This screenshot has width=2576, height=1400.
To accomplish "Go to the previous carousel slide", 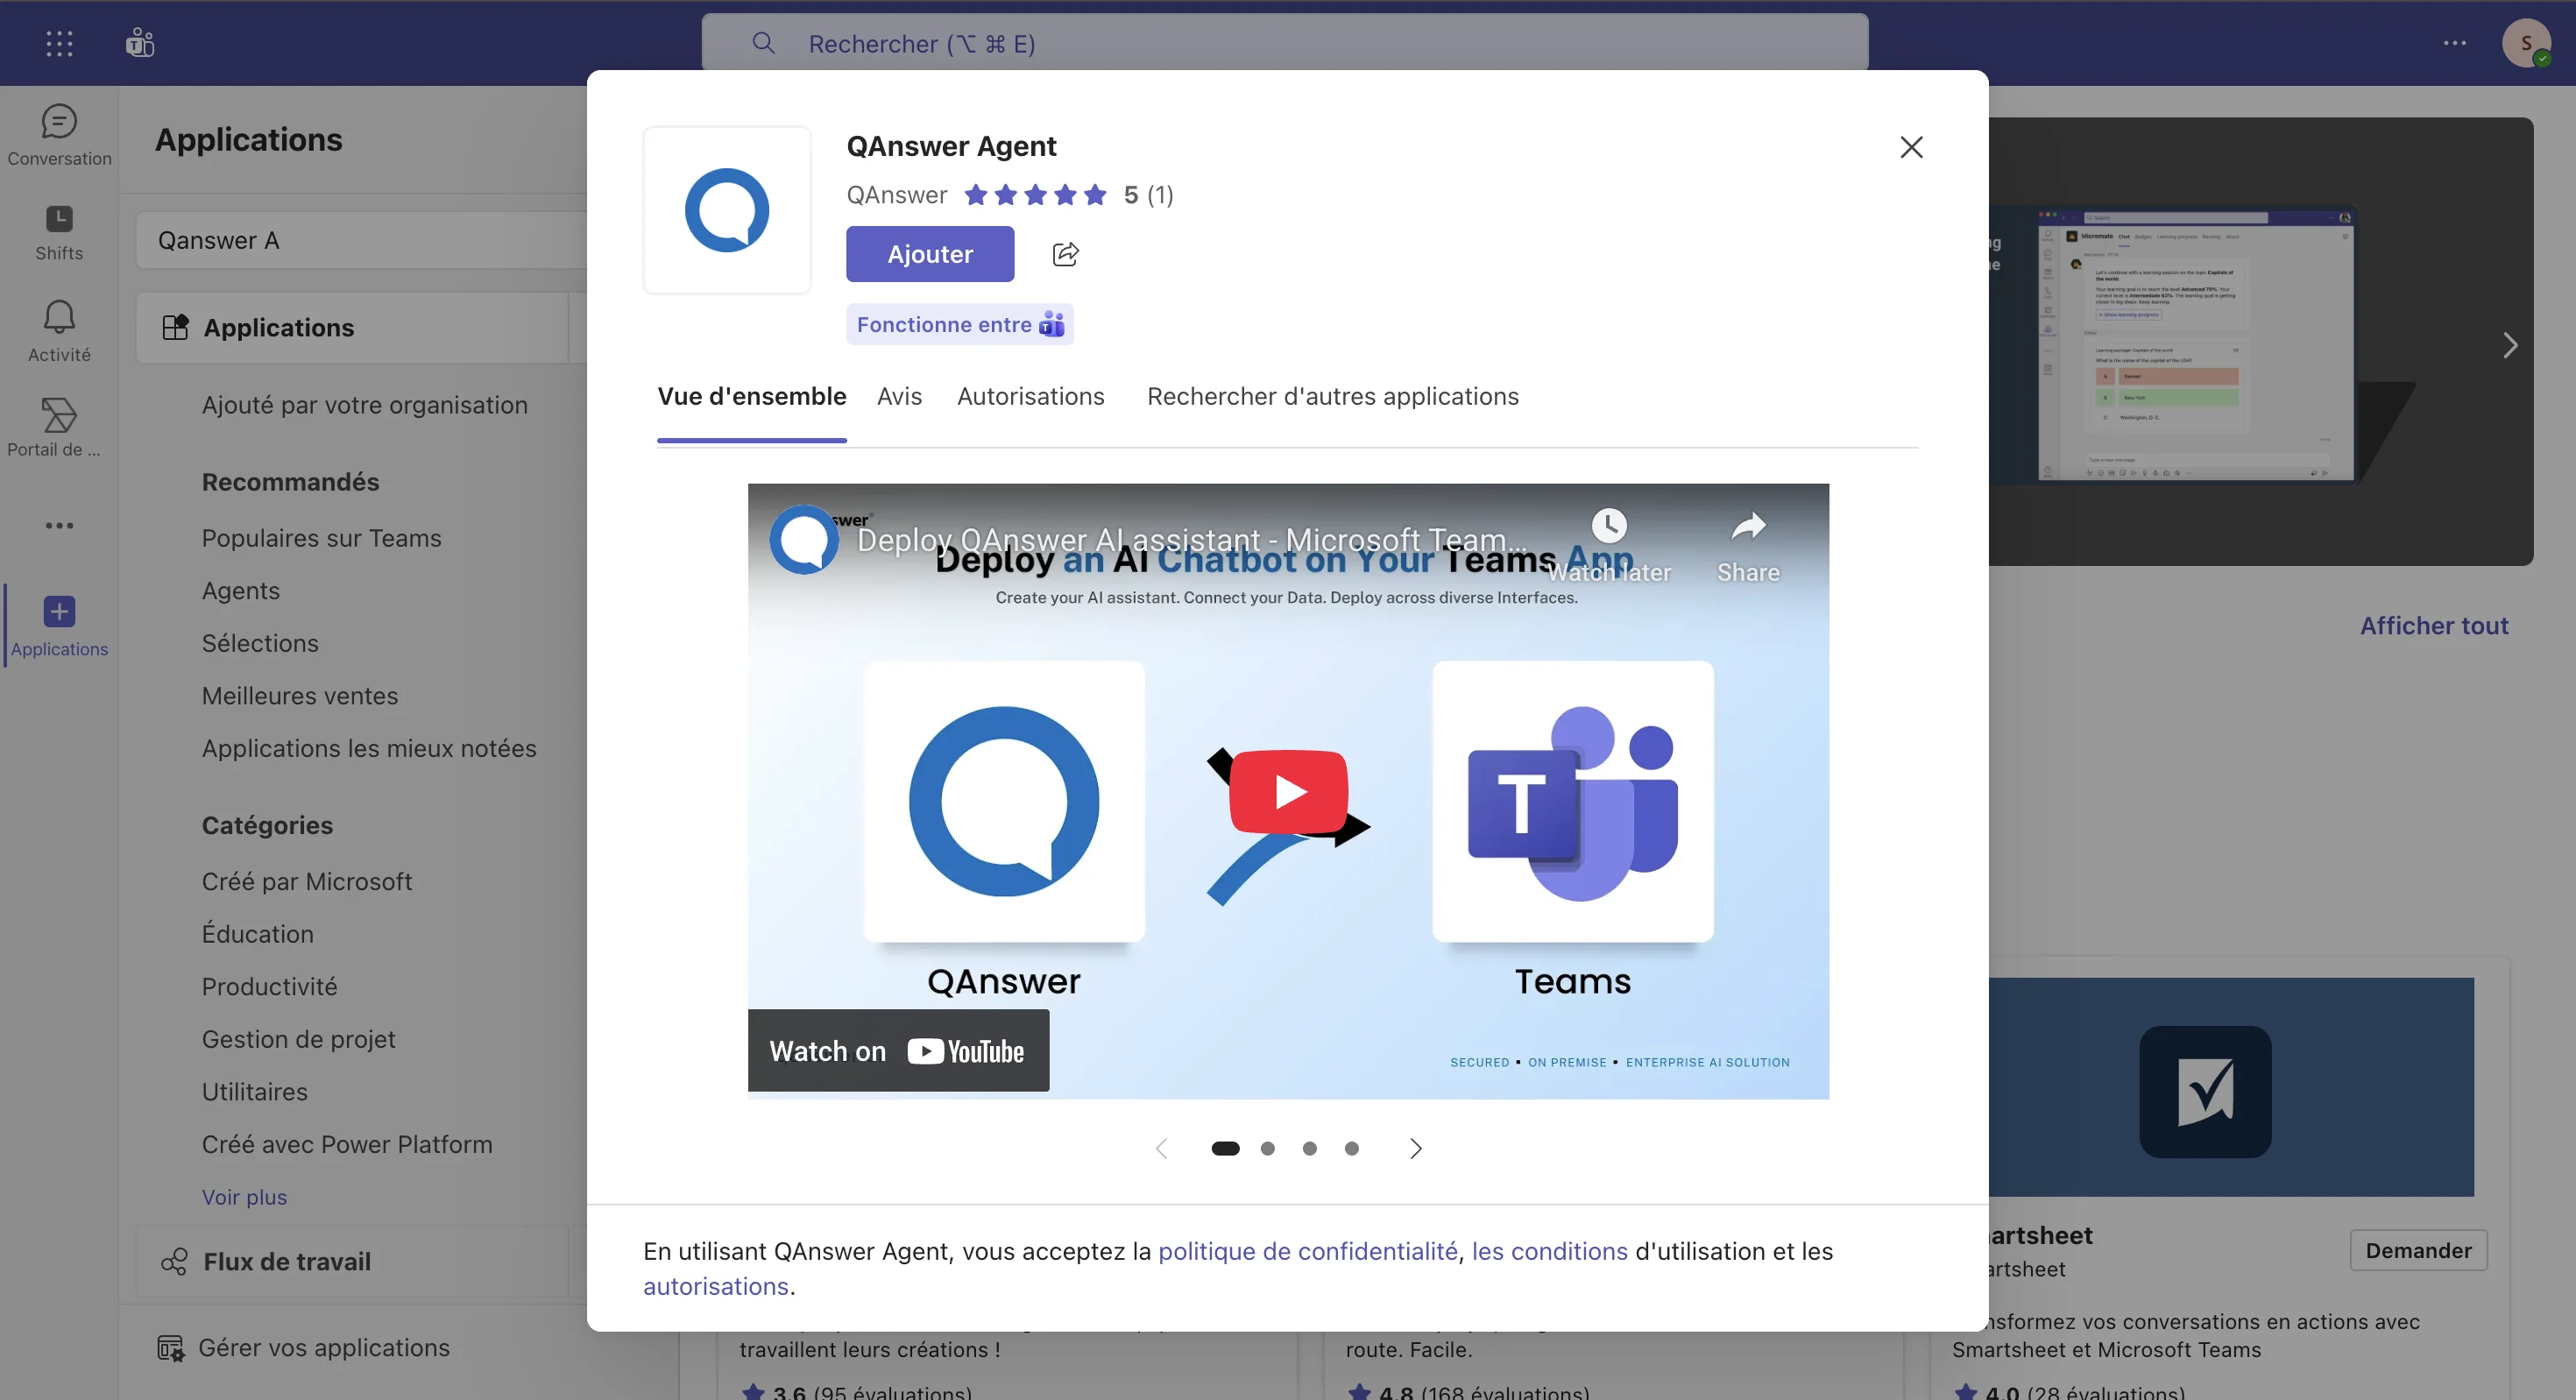I will tap(1161, 1148).
